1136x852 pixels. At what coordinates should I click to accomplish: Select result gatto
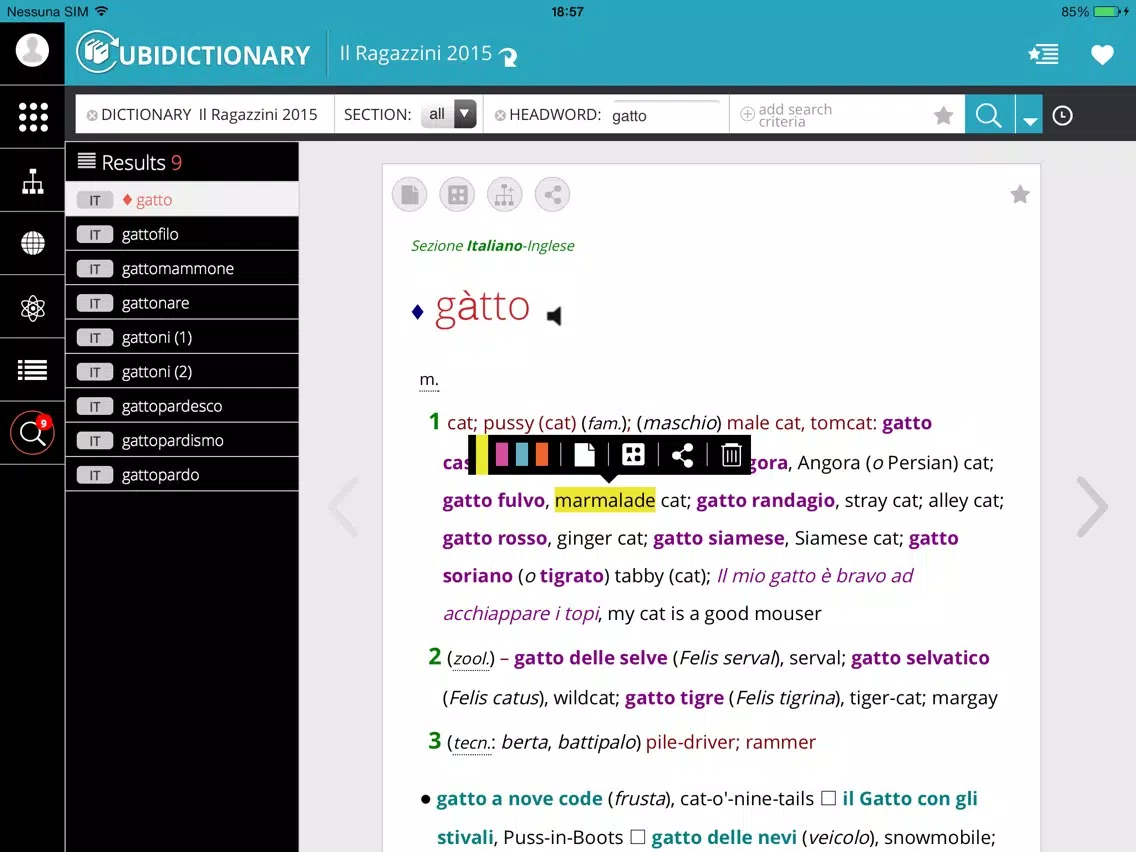point(182,199)
